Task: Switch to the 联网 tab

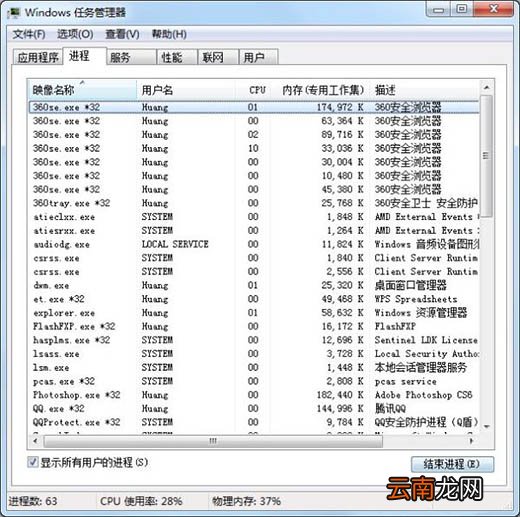Action: (218, 57)
